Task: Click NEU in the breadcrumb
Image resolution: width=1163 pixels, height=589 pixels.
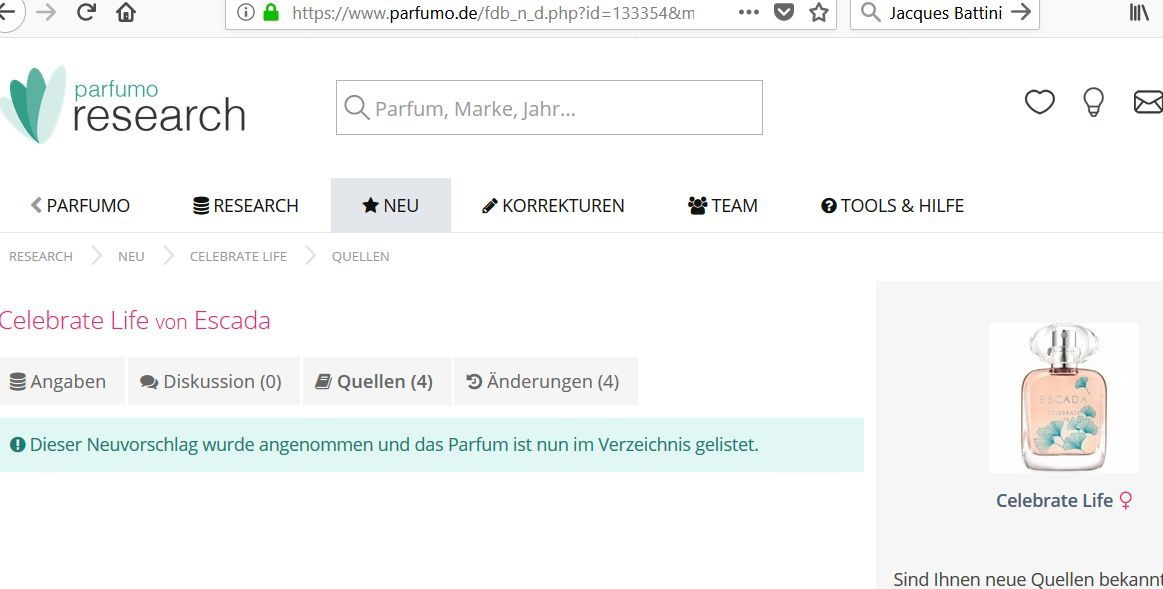Action: point(131,257)
